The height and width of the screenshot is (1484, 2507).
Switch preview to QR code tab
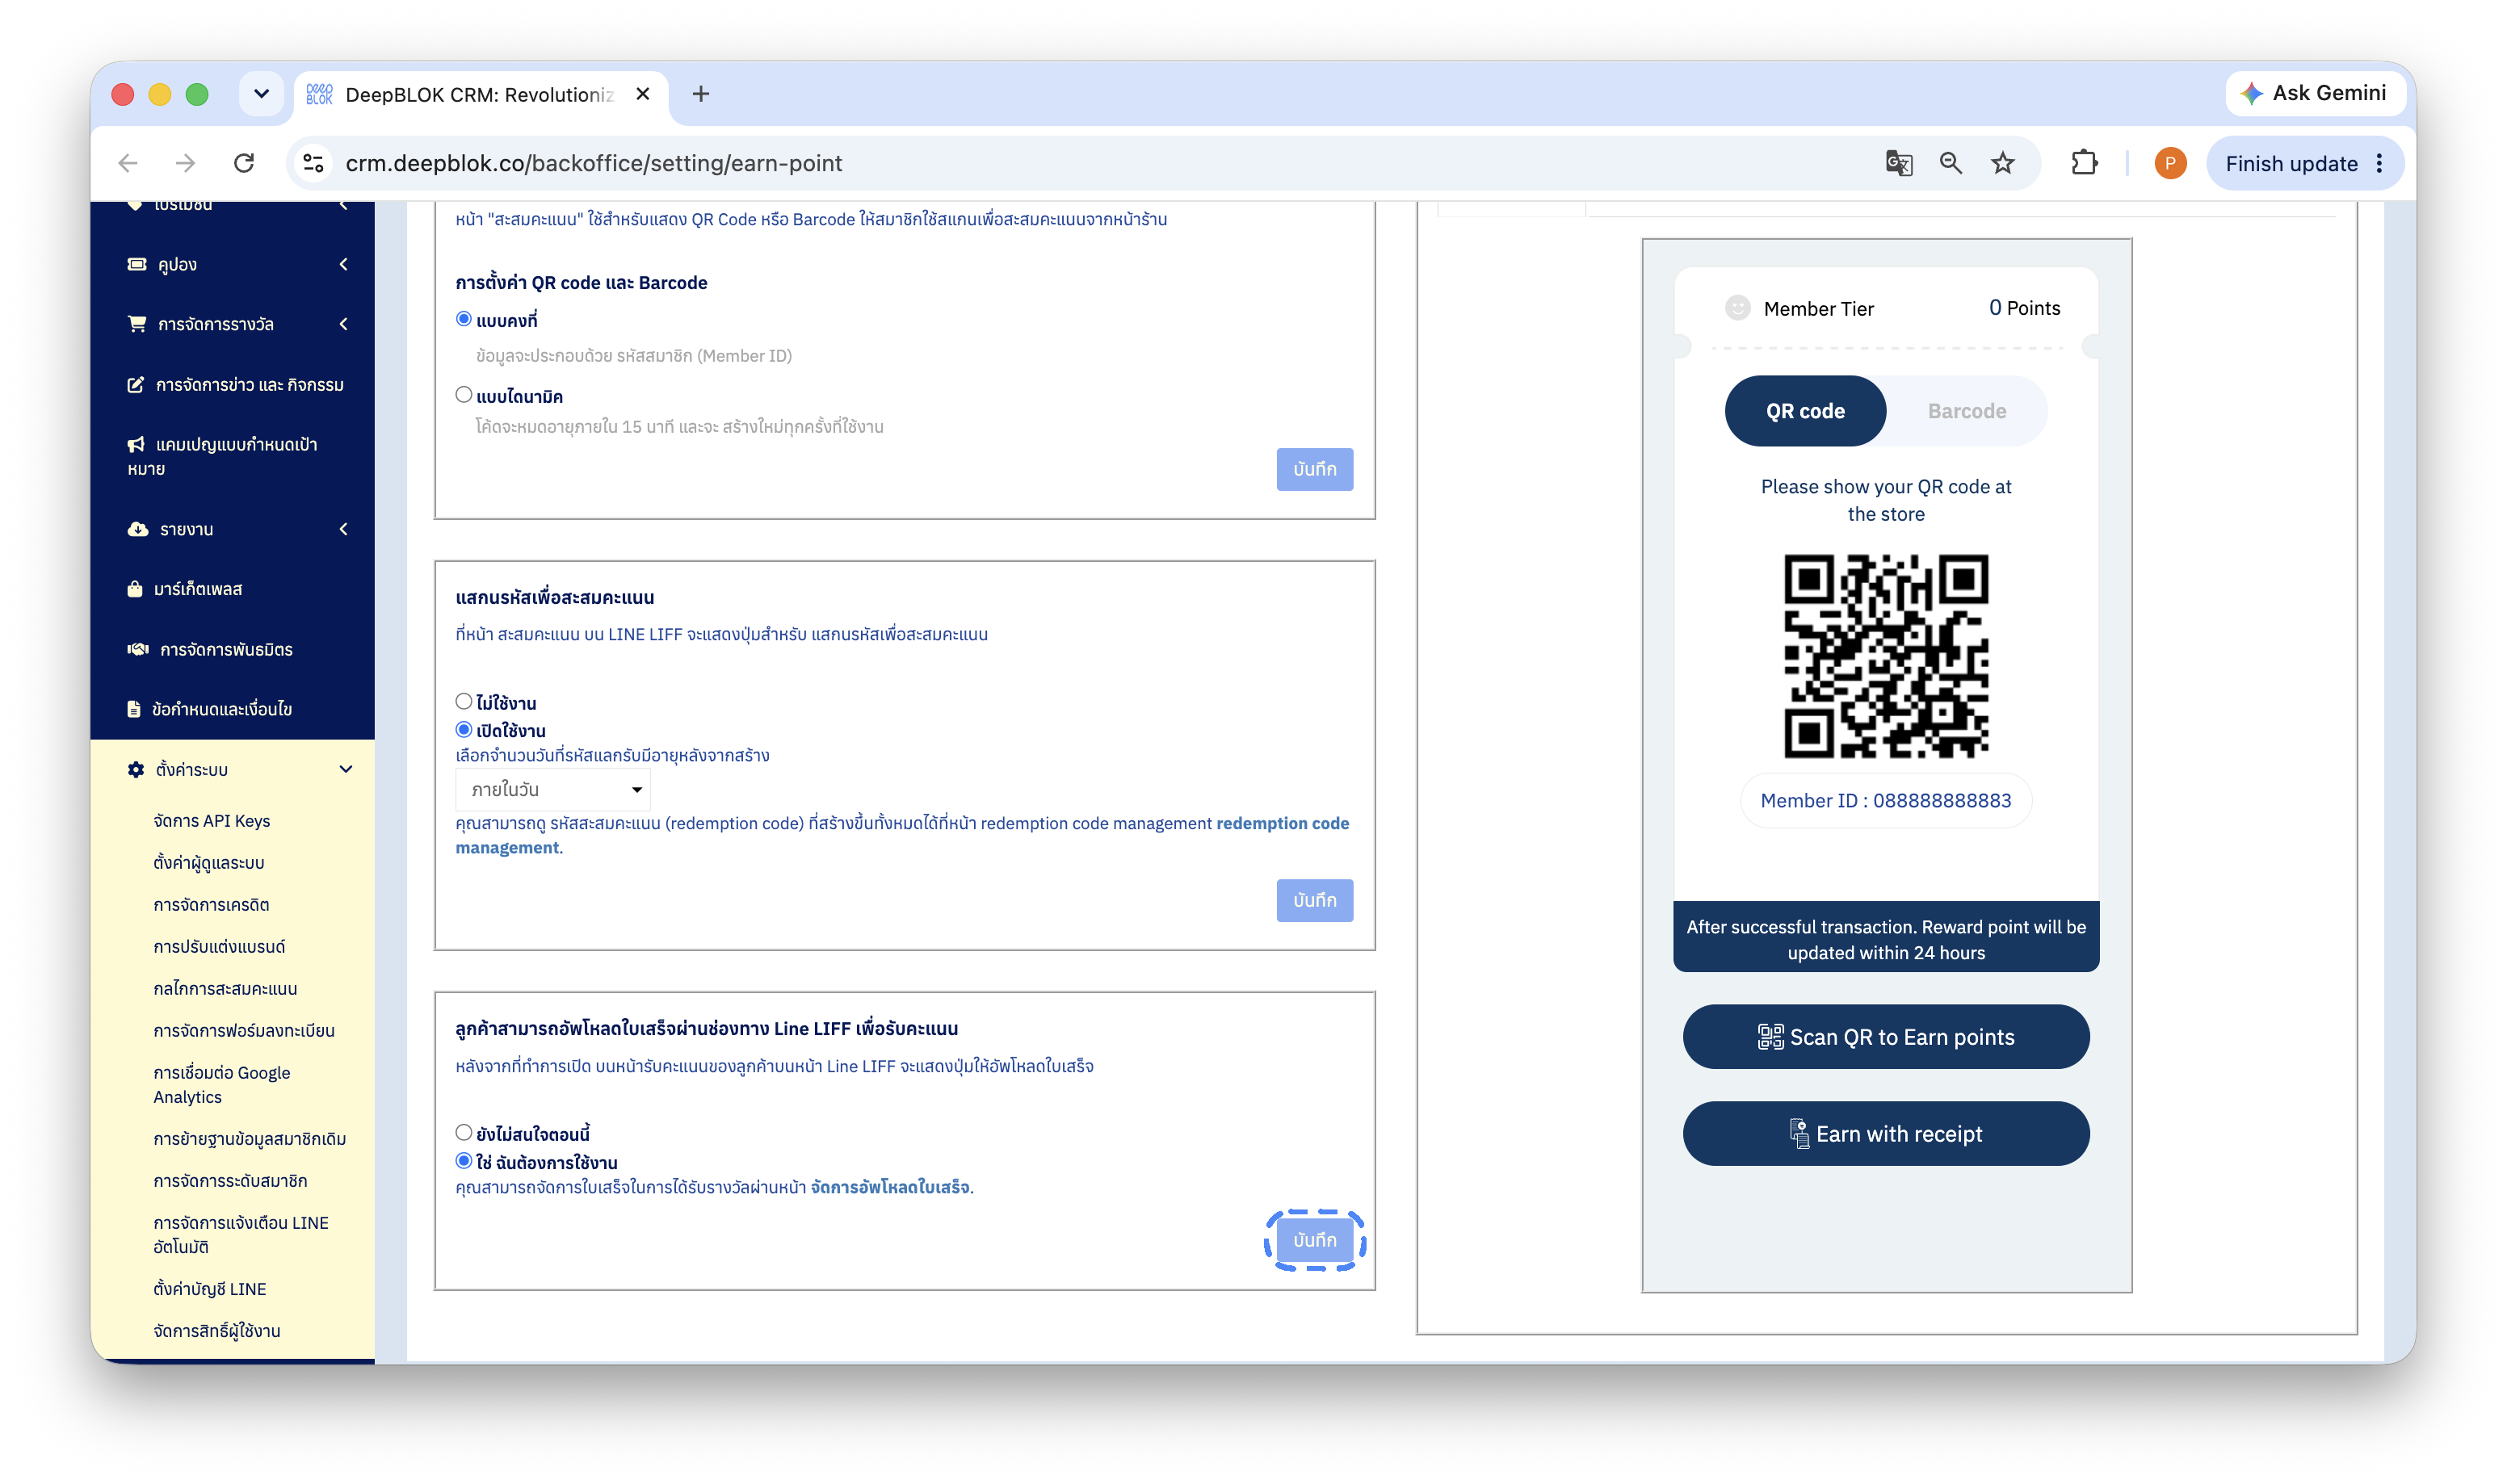1805,411
